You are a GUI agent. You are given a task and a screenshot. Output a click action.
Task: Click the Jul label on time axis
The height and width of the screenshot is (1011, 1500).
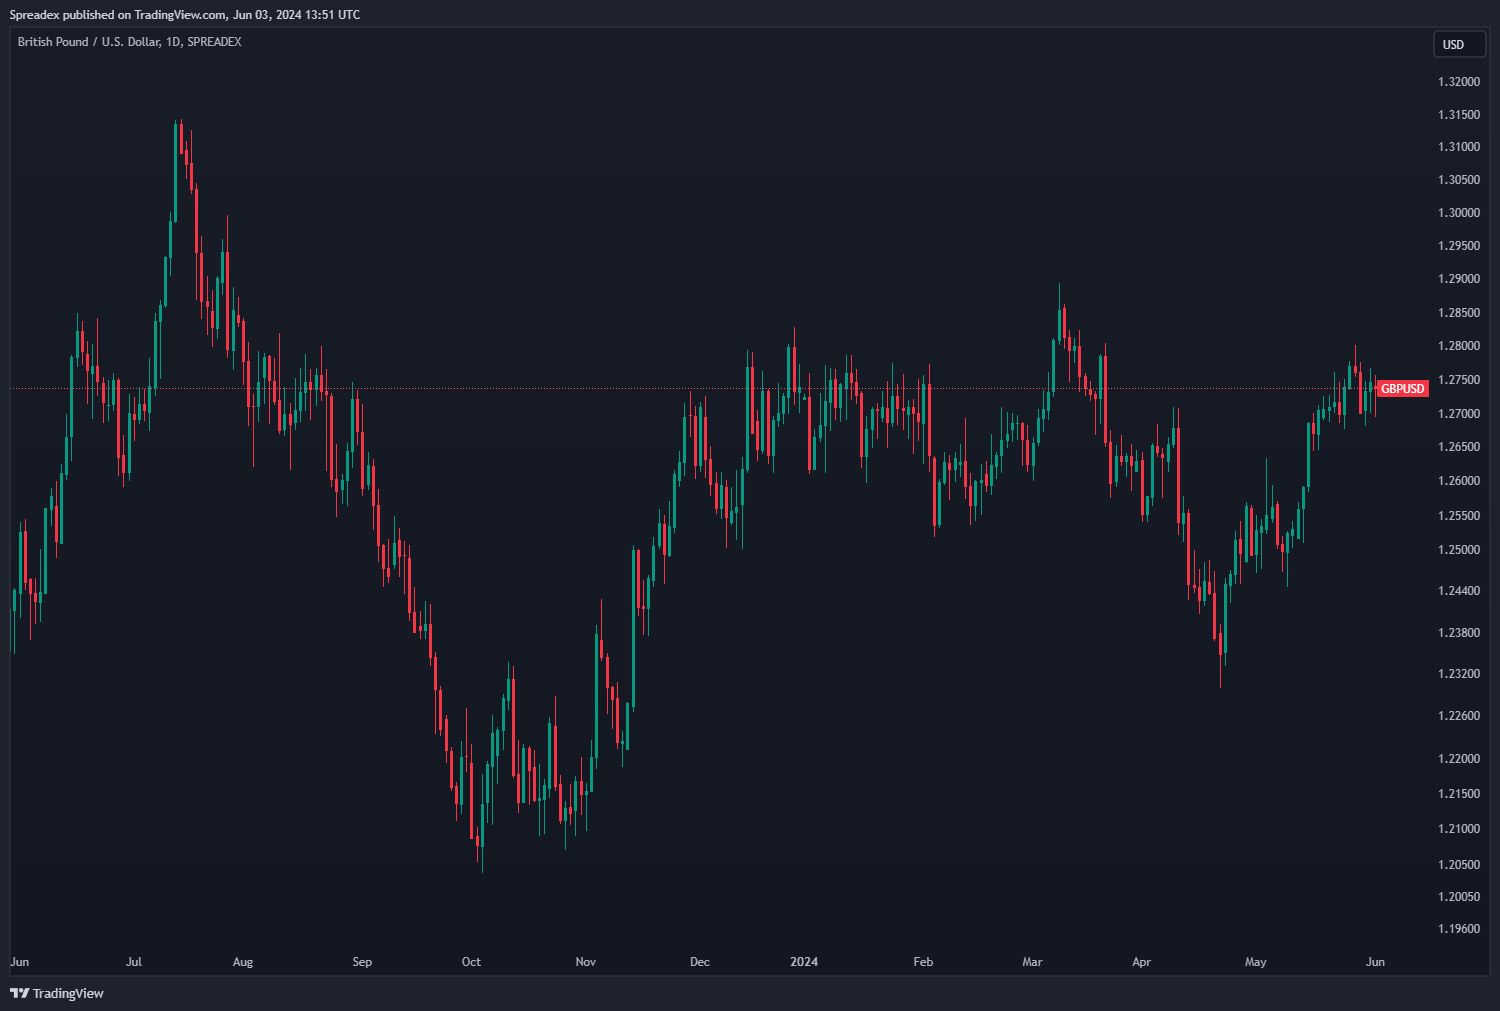tap(134, 962)
